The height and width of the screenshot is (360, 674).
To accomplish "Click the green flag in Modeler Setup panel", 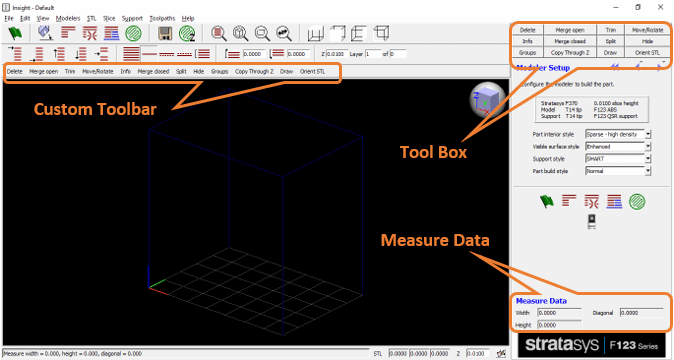I will 547,201.
